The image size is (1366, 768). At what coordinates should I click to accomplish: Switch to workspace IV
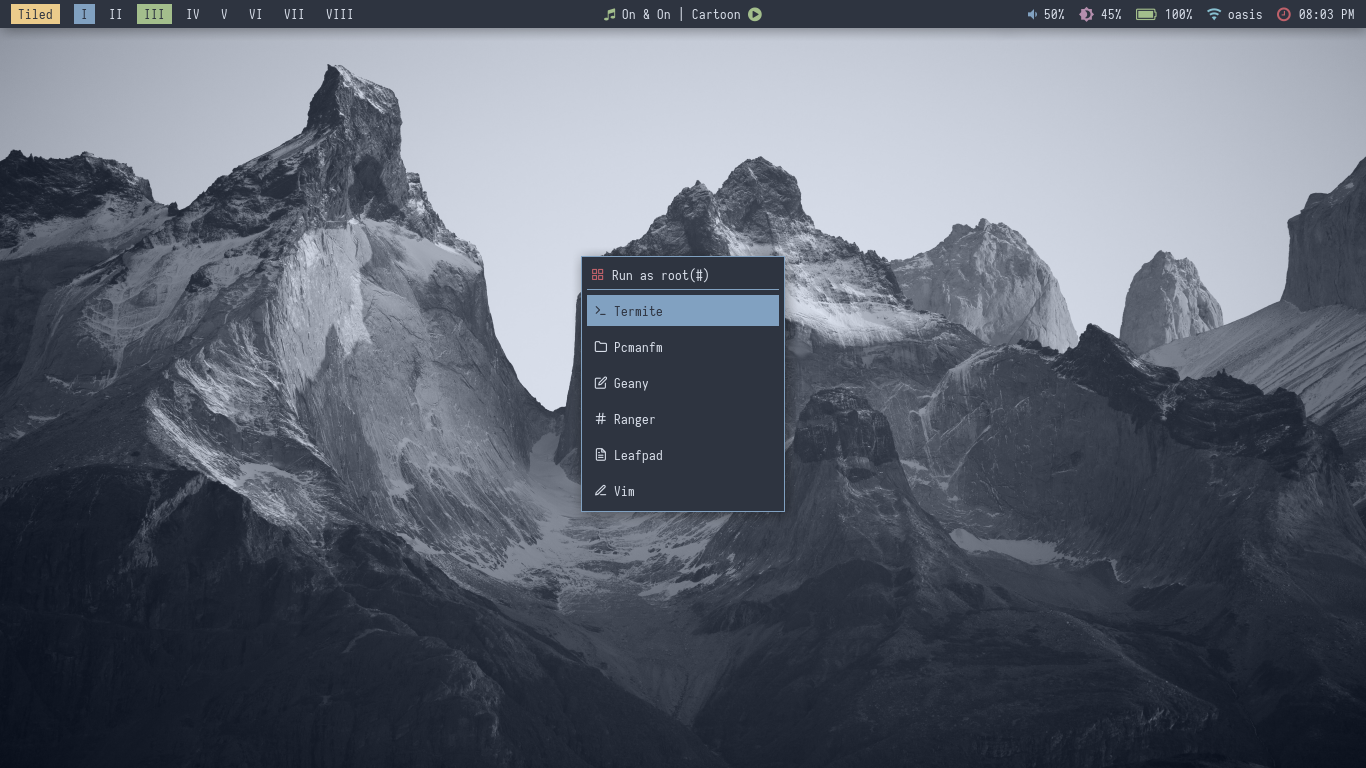(193, 14)
